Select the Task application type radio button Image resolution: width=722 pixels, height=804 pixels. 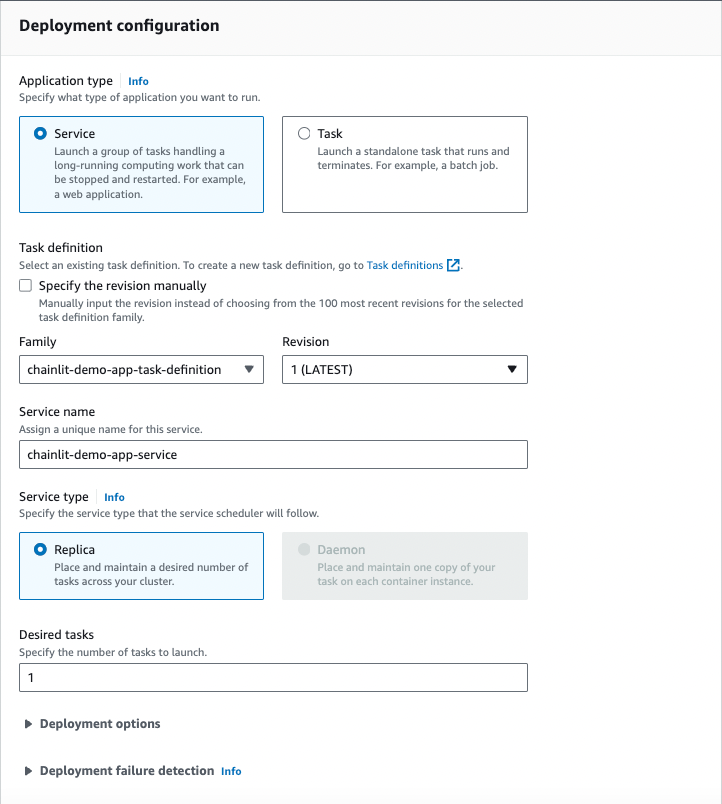(x=305, y=133)
